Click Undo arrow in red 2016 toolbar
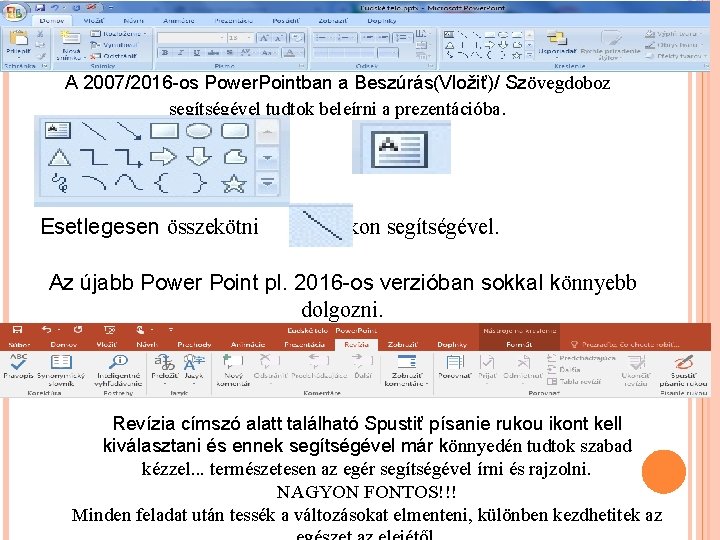The width and height of the screenshot is (720, 540). pyautogui.click(x=46, y=330)
